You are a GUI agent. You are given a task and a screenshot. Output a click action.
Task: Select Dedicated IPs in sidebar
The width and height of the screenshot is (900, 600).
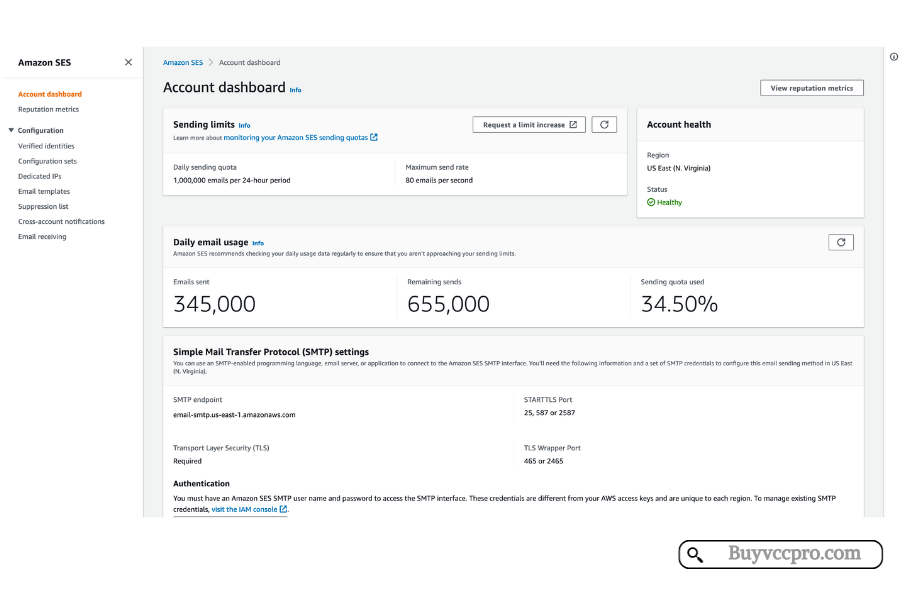point(40,176)
